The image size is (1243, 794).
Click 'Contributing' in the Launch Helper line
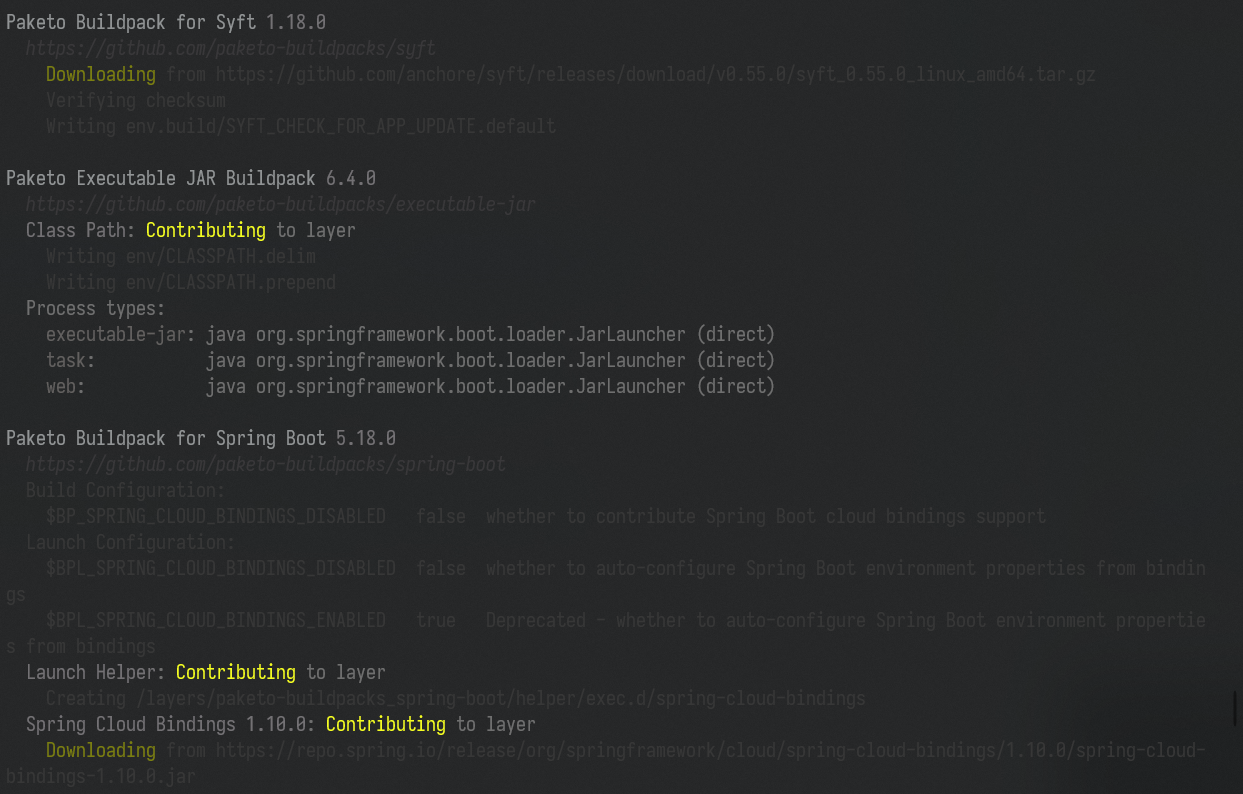(236, 672)
